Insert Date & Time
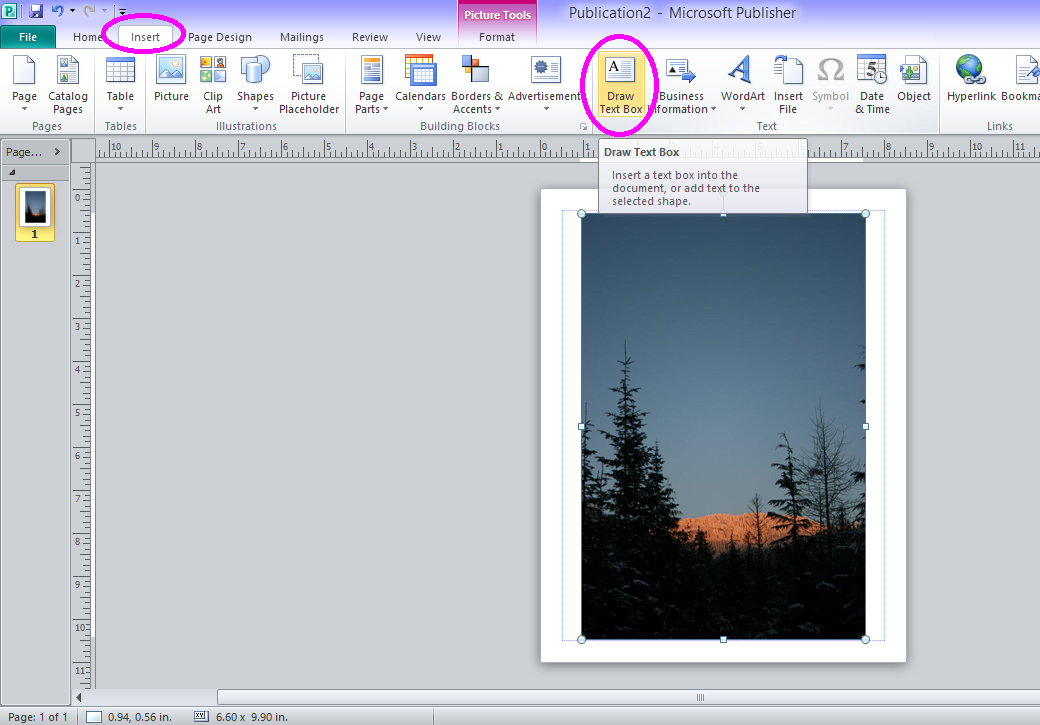Image resolution: width=1040 pixels, height=725 pixels. point(872,84)
